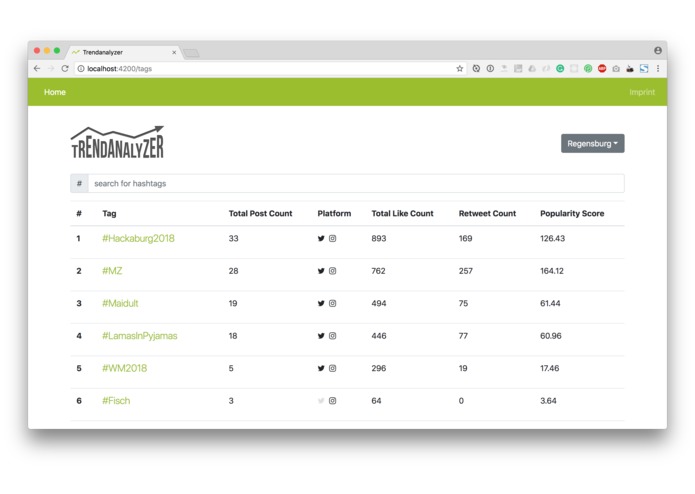Screen dimensions: 695x494
Task: Bookmark page with the star icon
Action: [x=460, y=69]
